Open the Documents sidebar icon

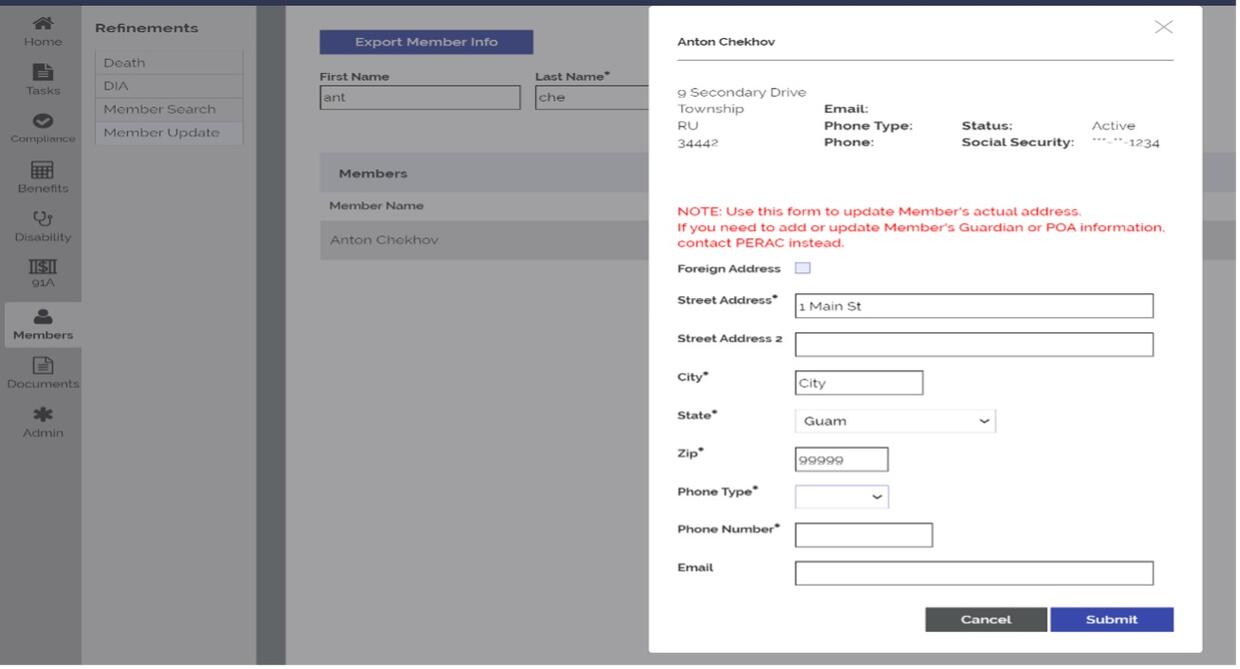[x=42, y=368]
